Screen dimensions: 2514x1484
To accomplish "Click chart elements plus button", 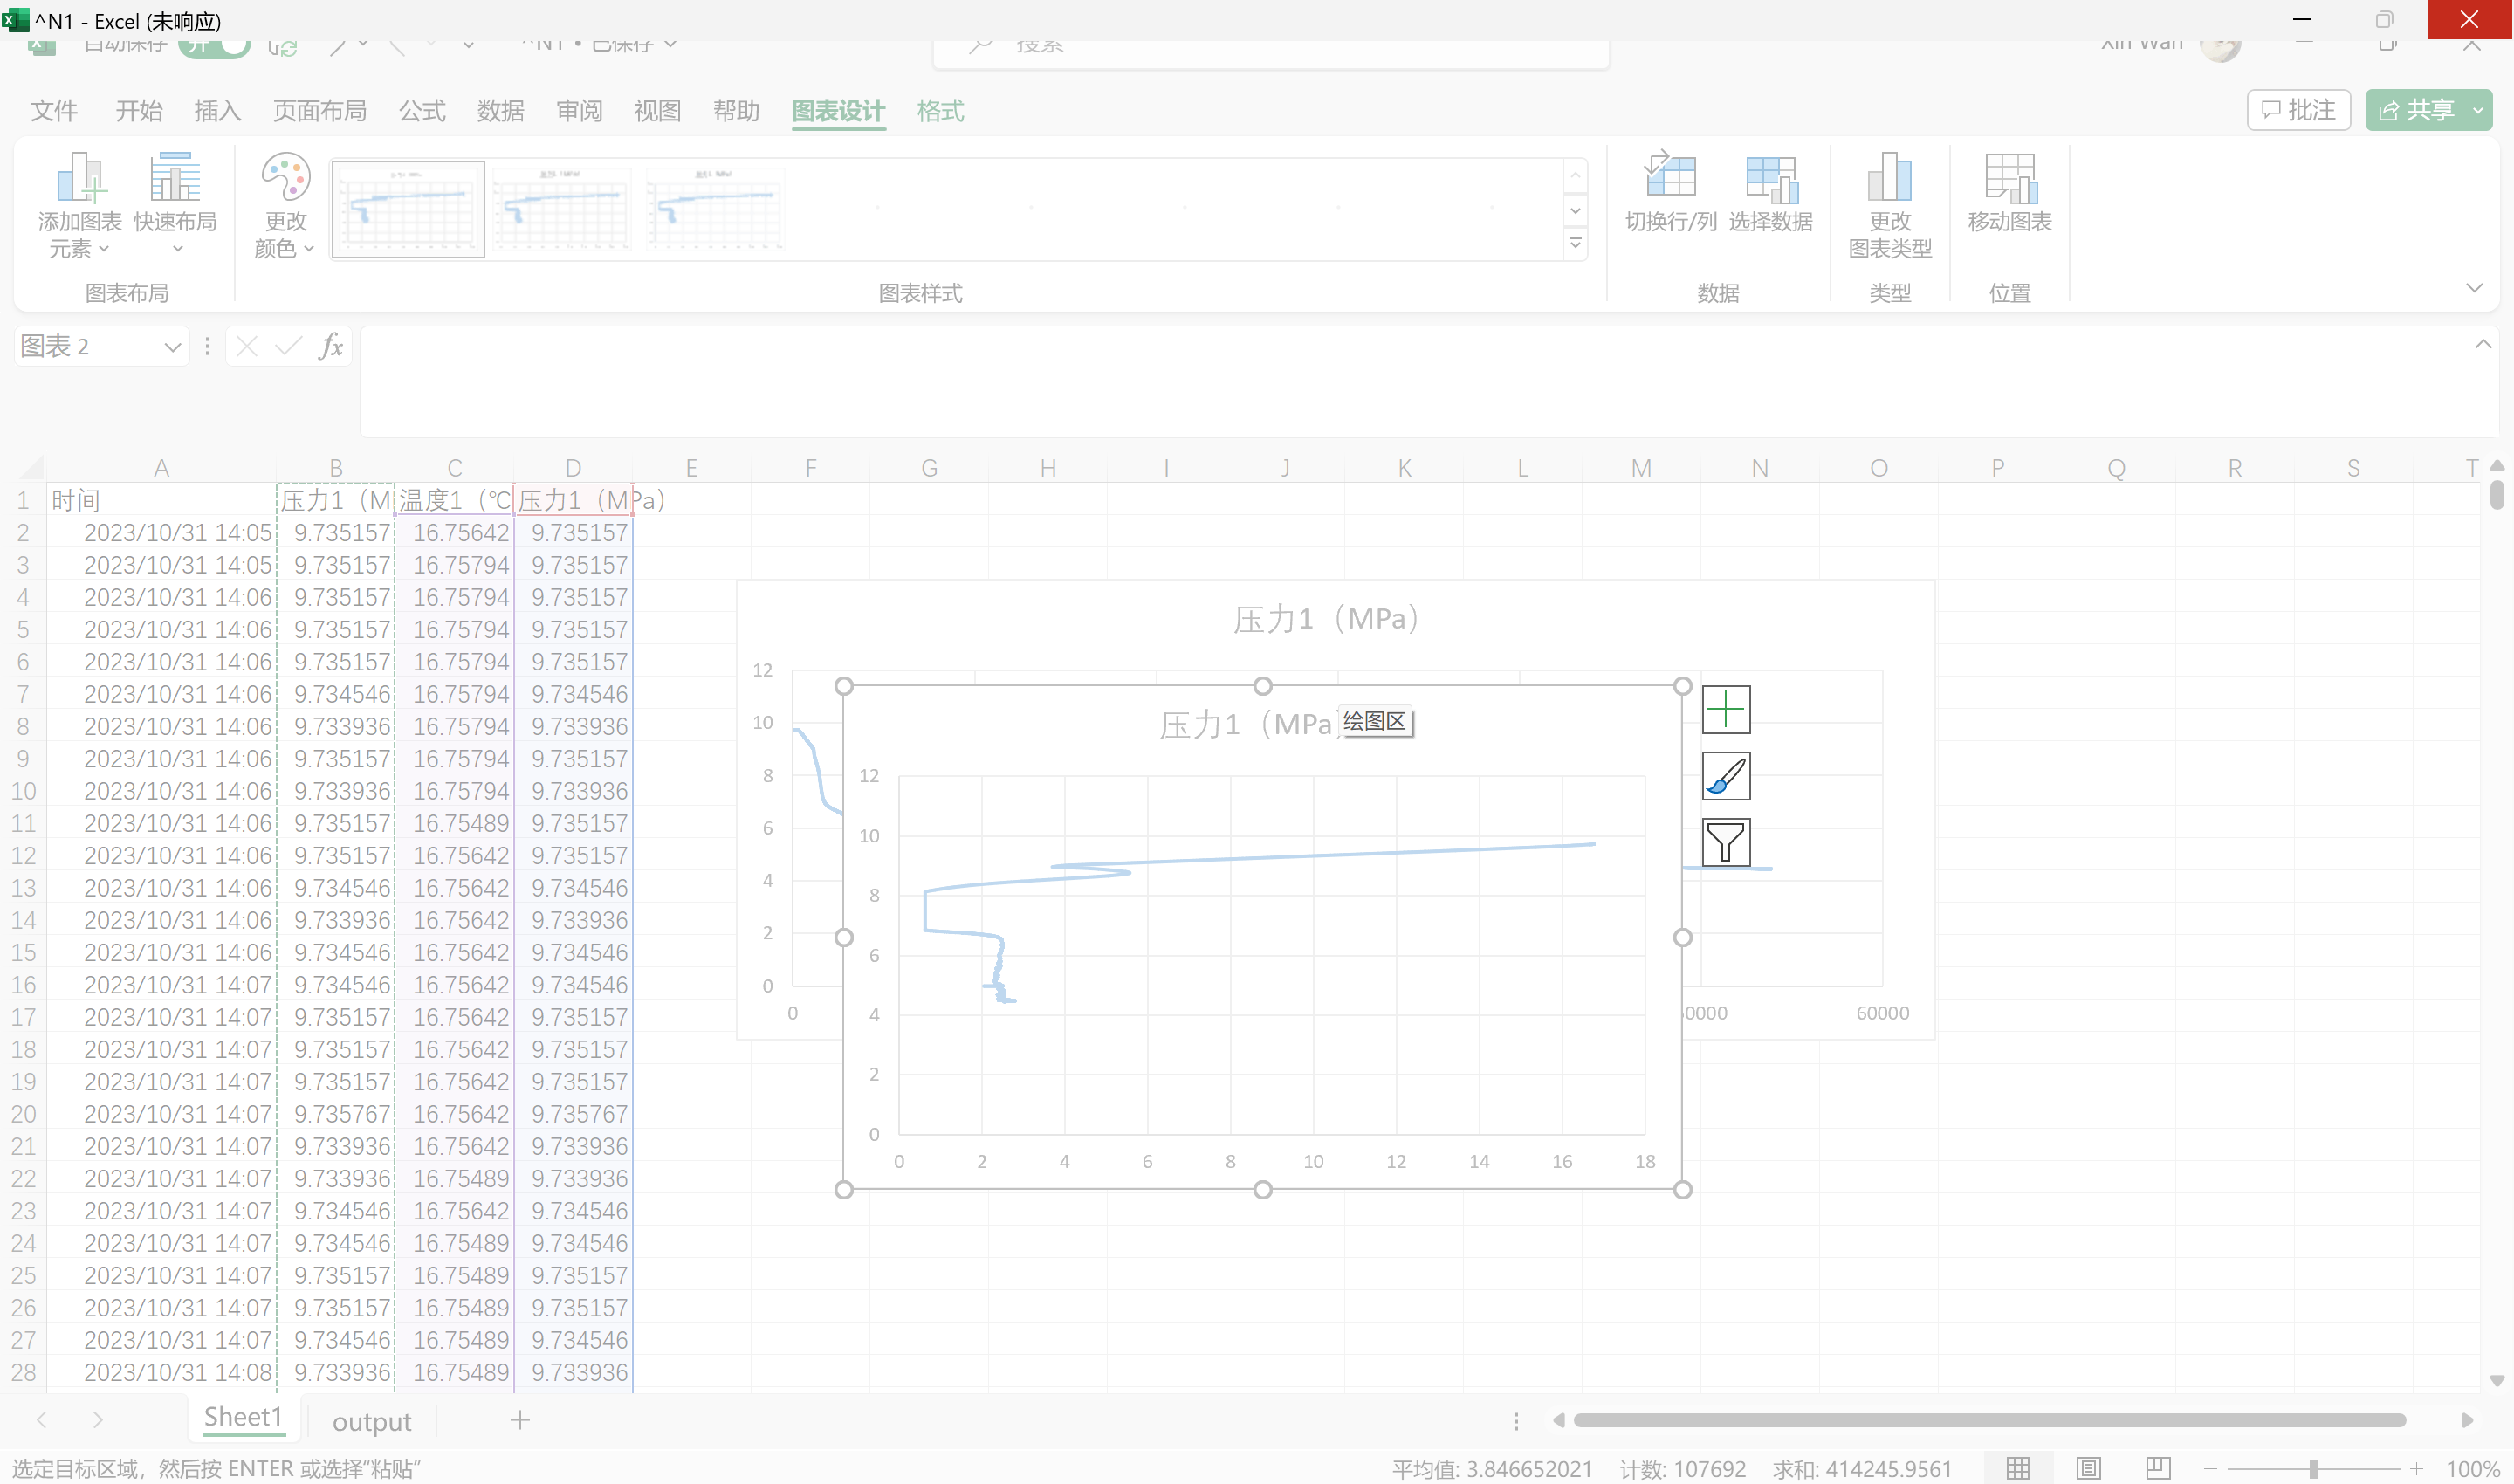I will tap(1725, 710).
